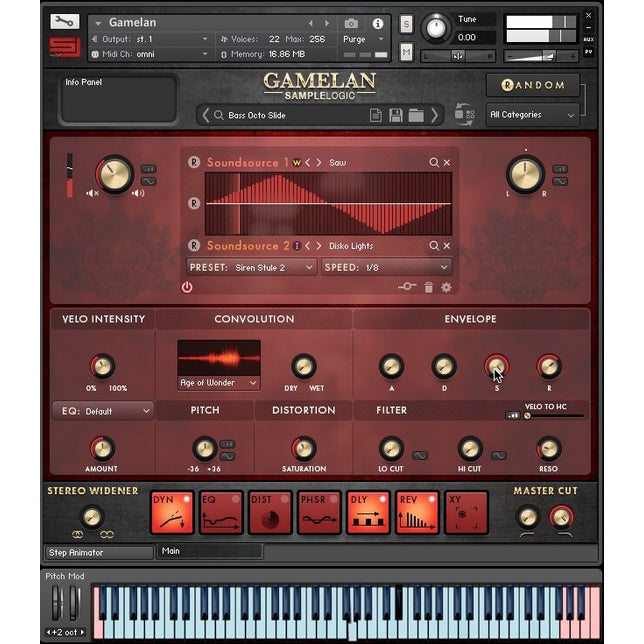Screen dimensions: 644x644
Task: Open the Age of Wonder convolution dropdown
Action: (218, 383)
